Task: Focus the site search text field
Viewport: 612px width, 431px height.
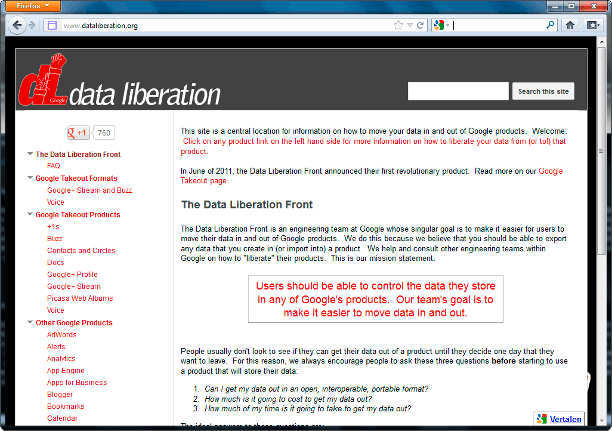Action: point(458,91)
